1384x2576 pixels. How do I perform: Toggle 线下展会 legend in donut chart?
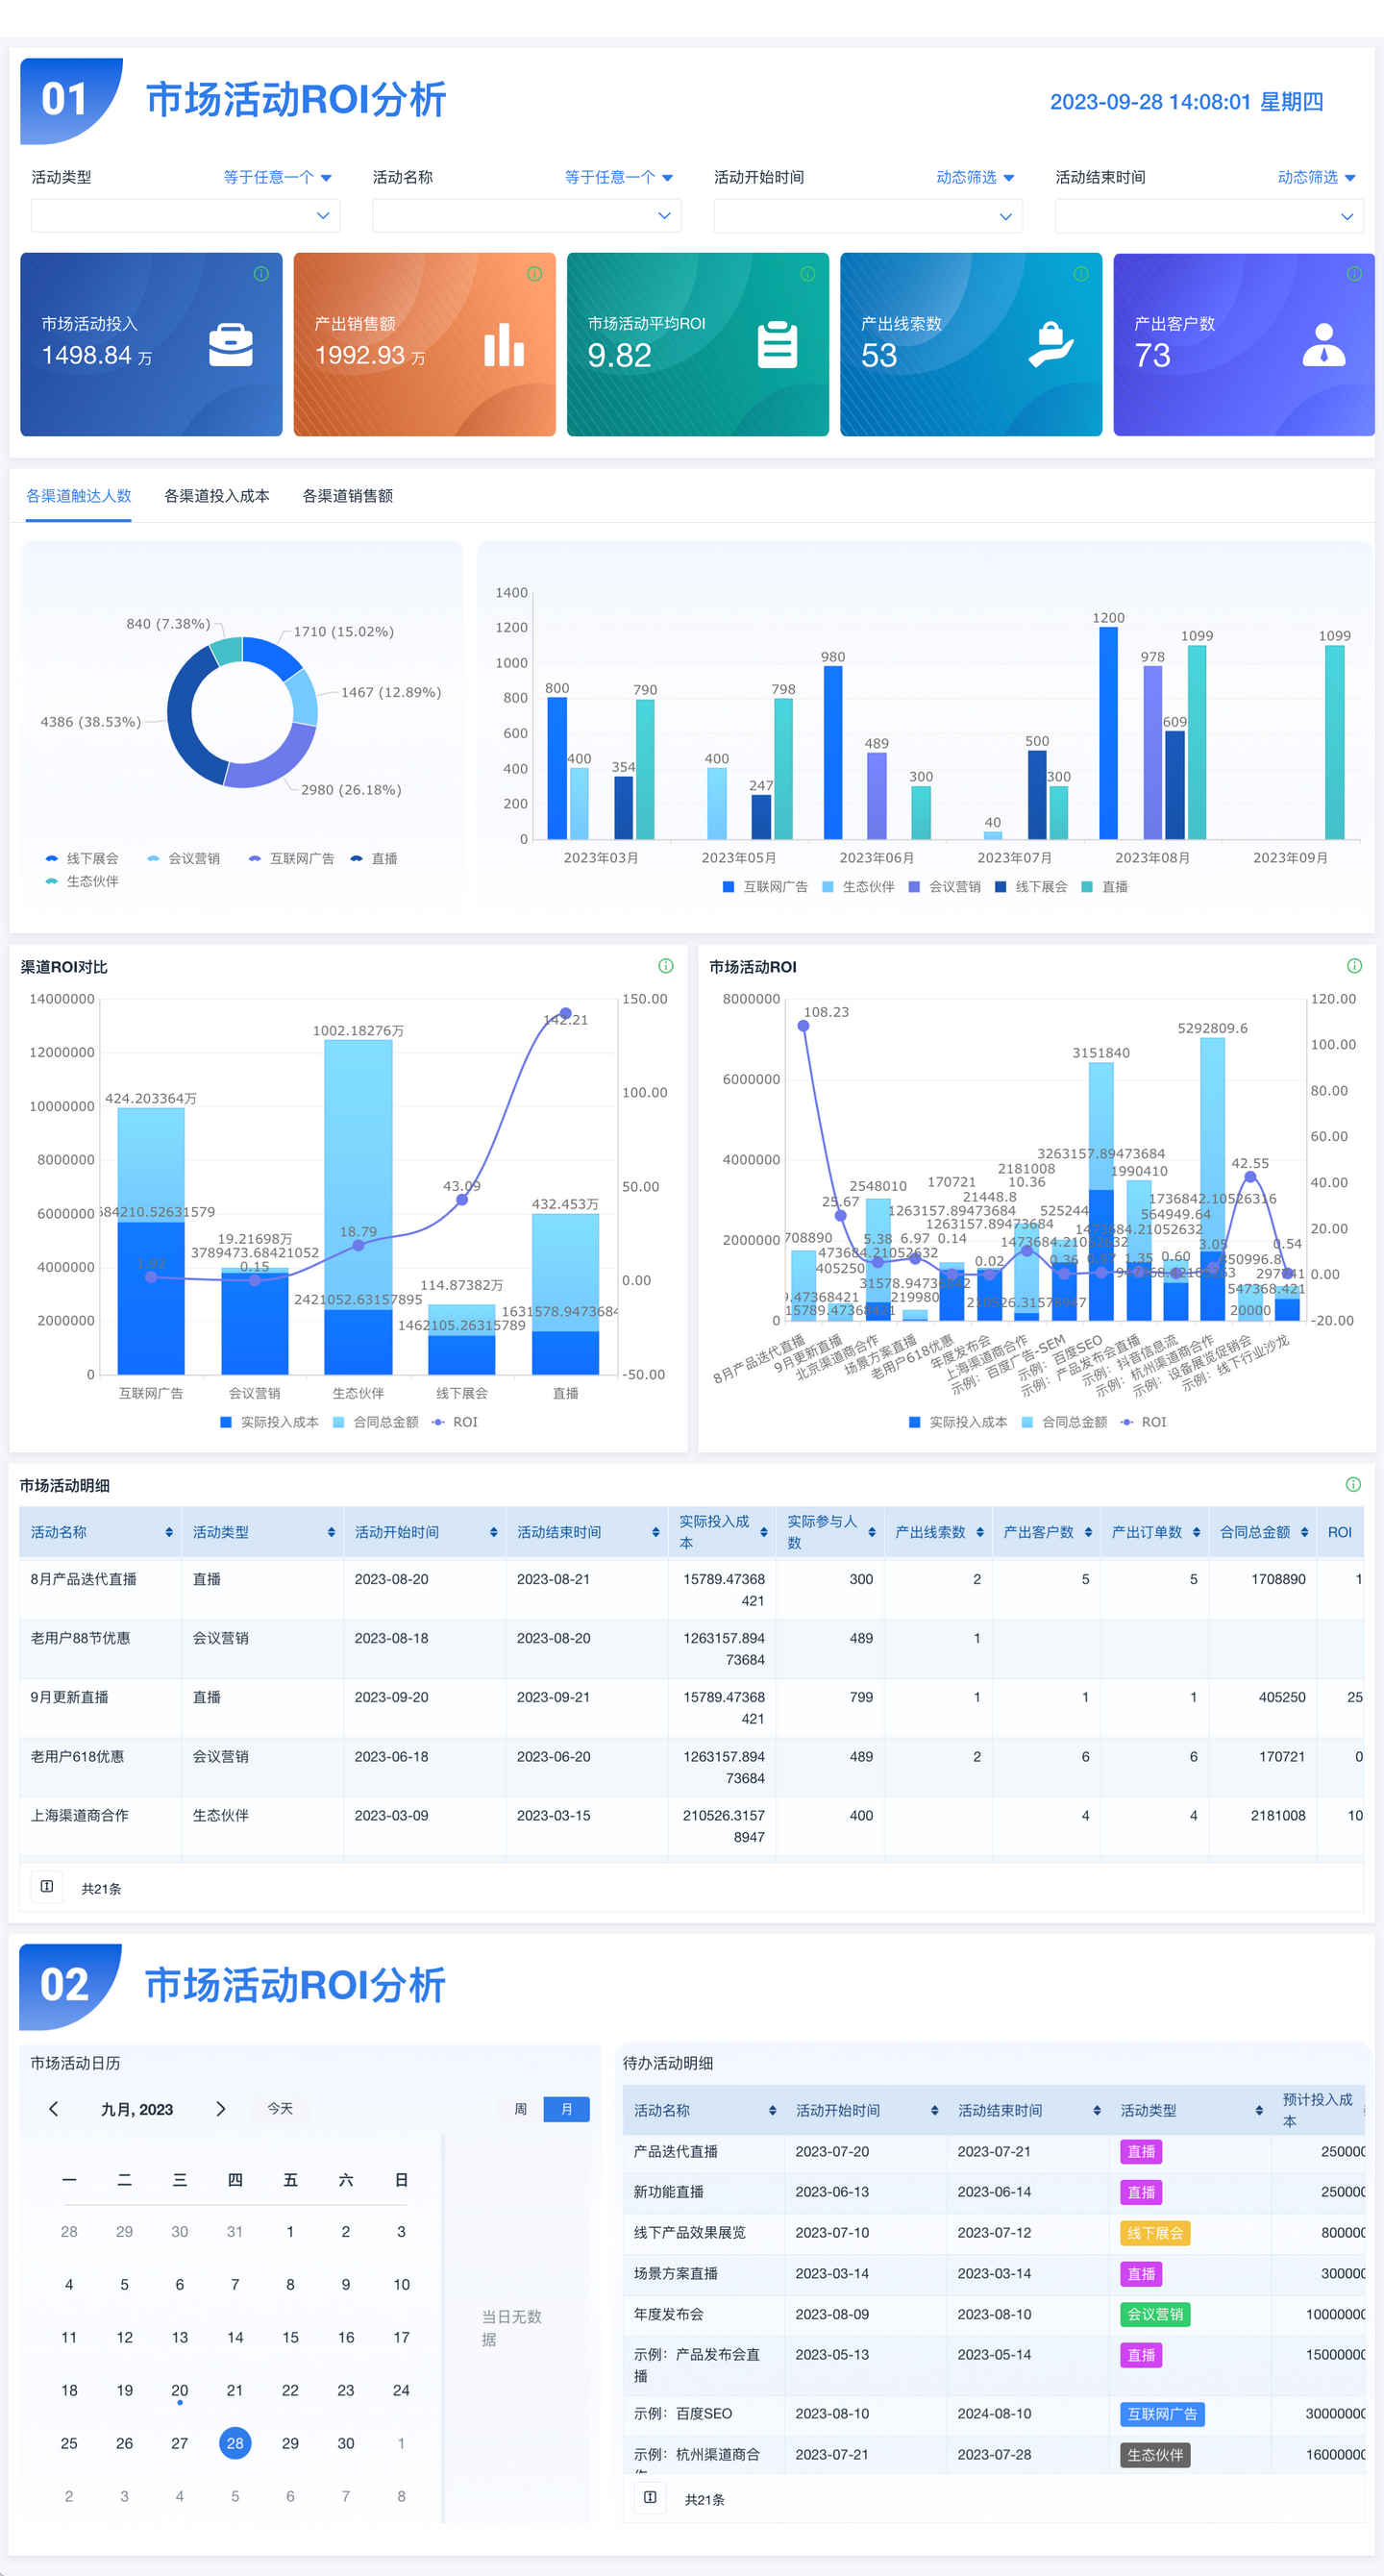pos(82,859)
